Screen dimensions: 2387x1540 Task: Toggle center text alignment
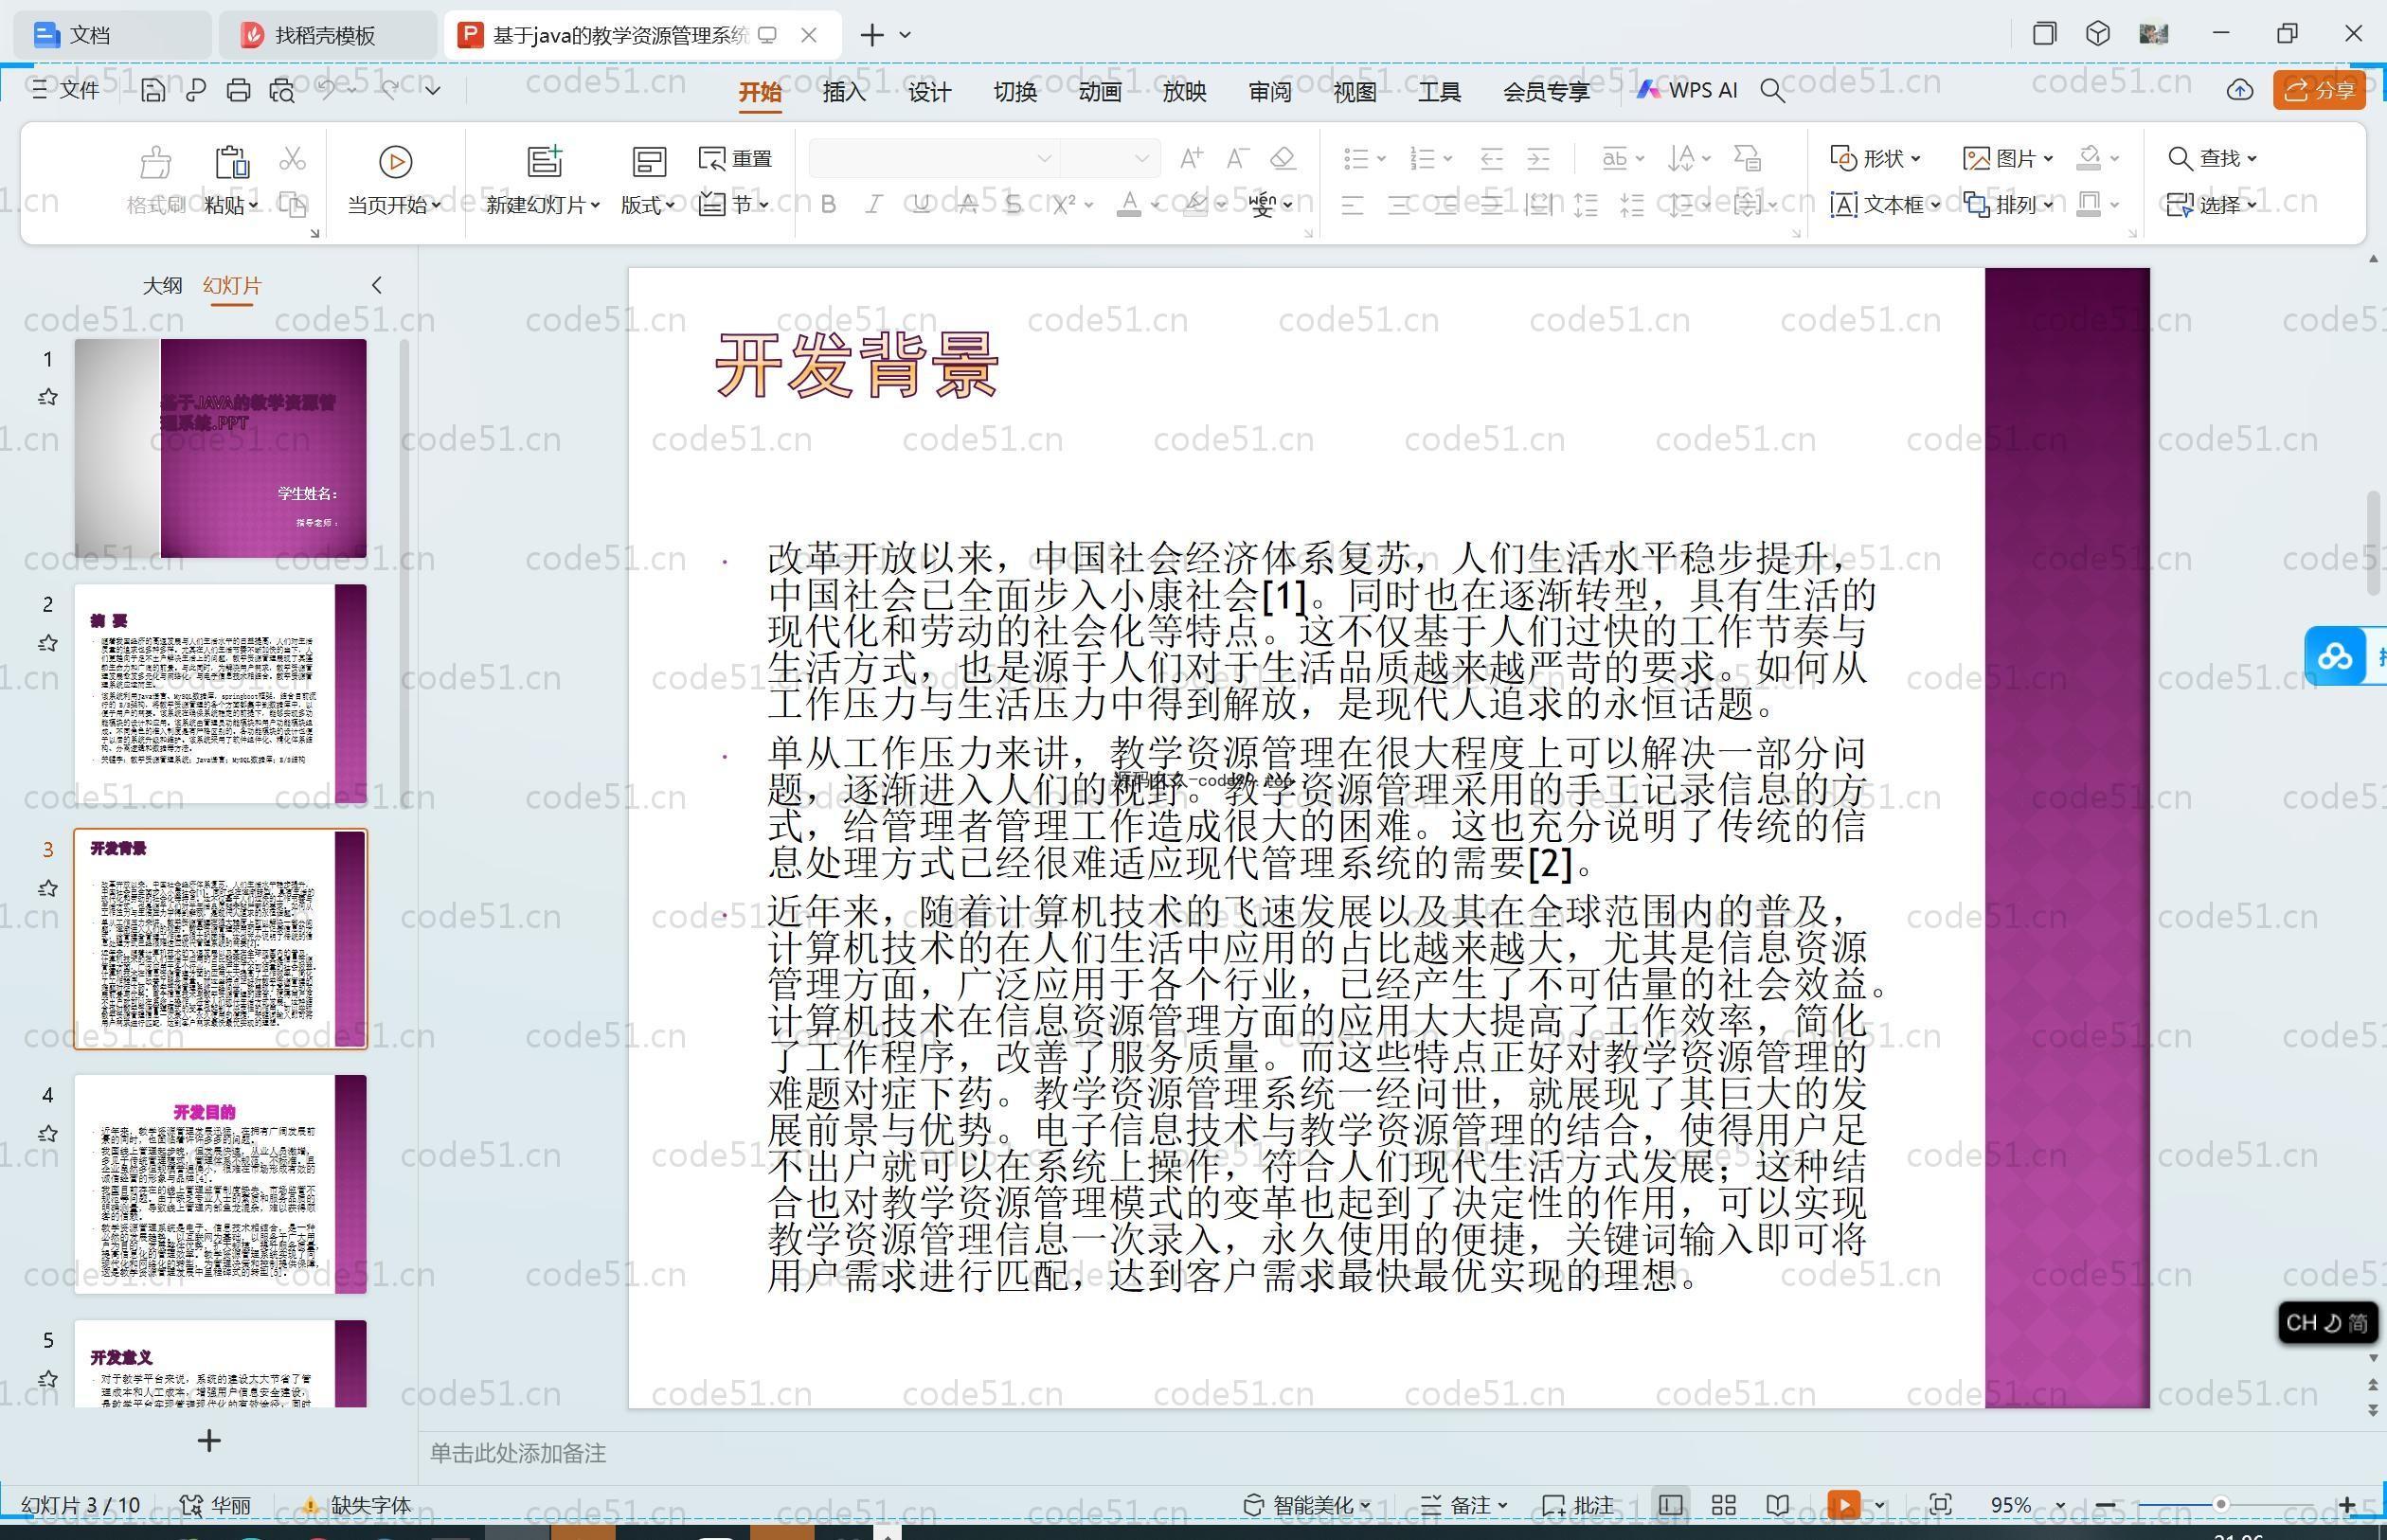click(x=1399, y=206)
